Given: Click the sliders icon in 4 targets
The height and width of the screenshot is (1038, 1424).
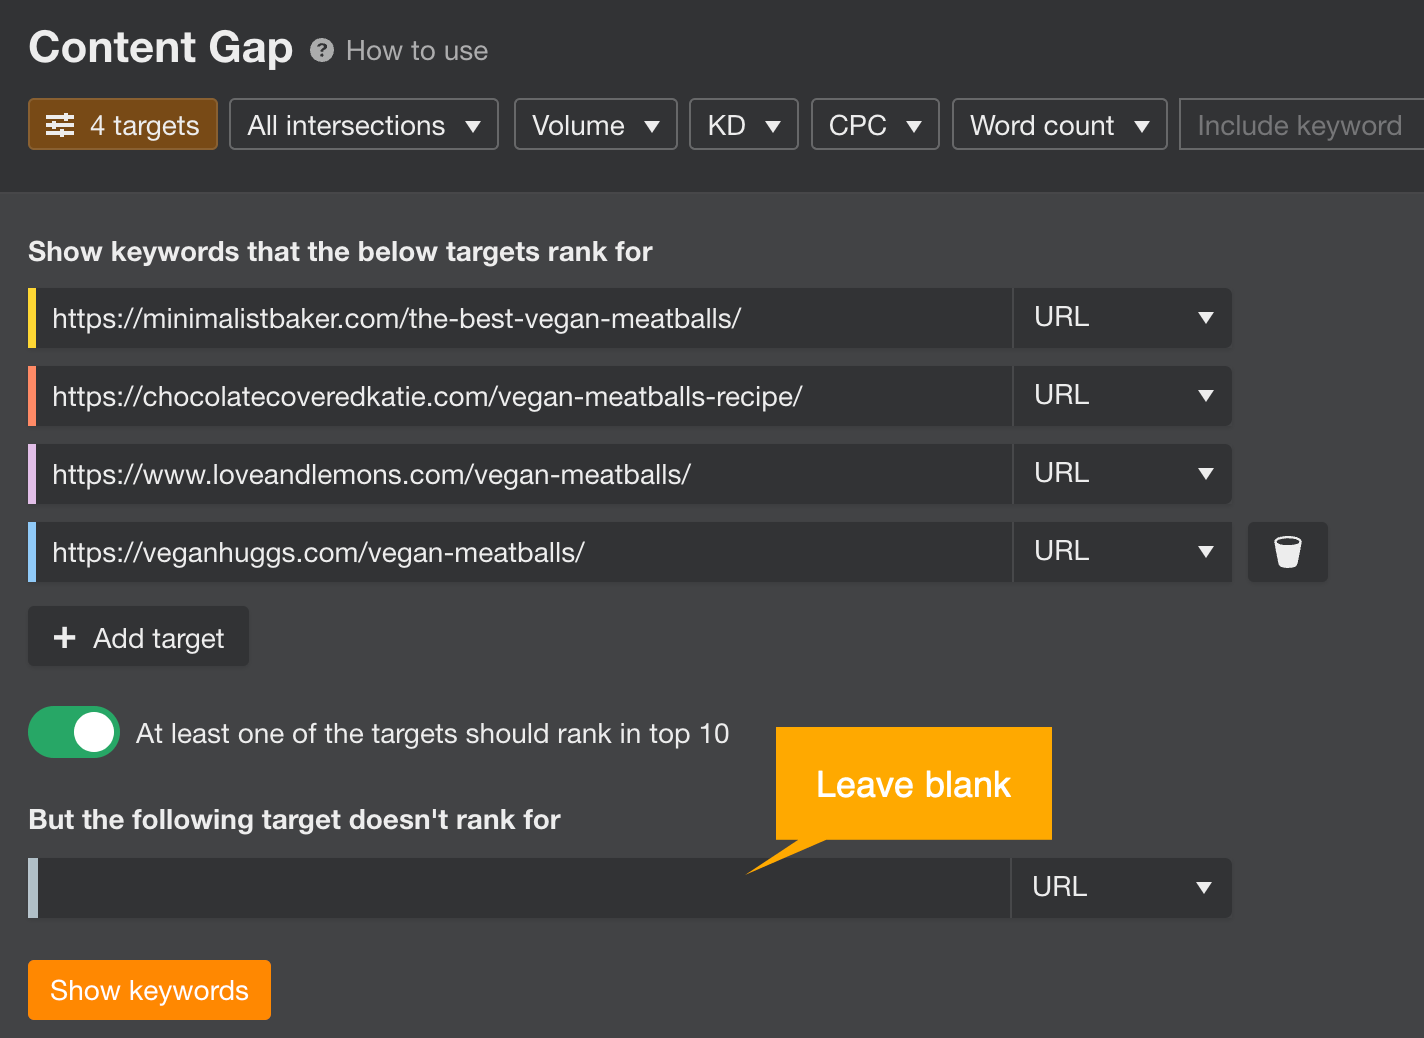Looking at the screenshot, I should click(x=60, y=125).
